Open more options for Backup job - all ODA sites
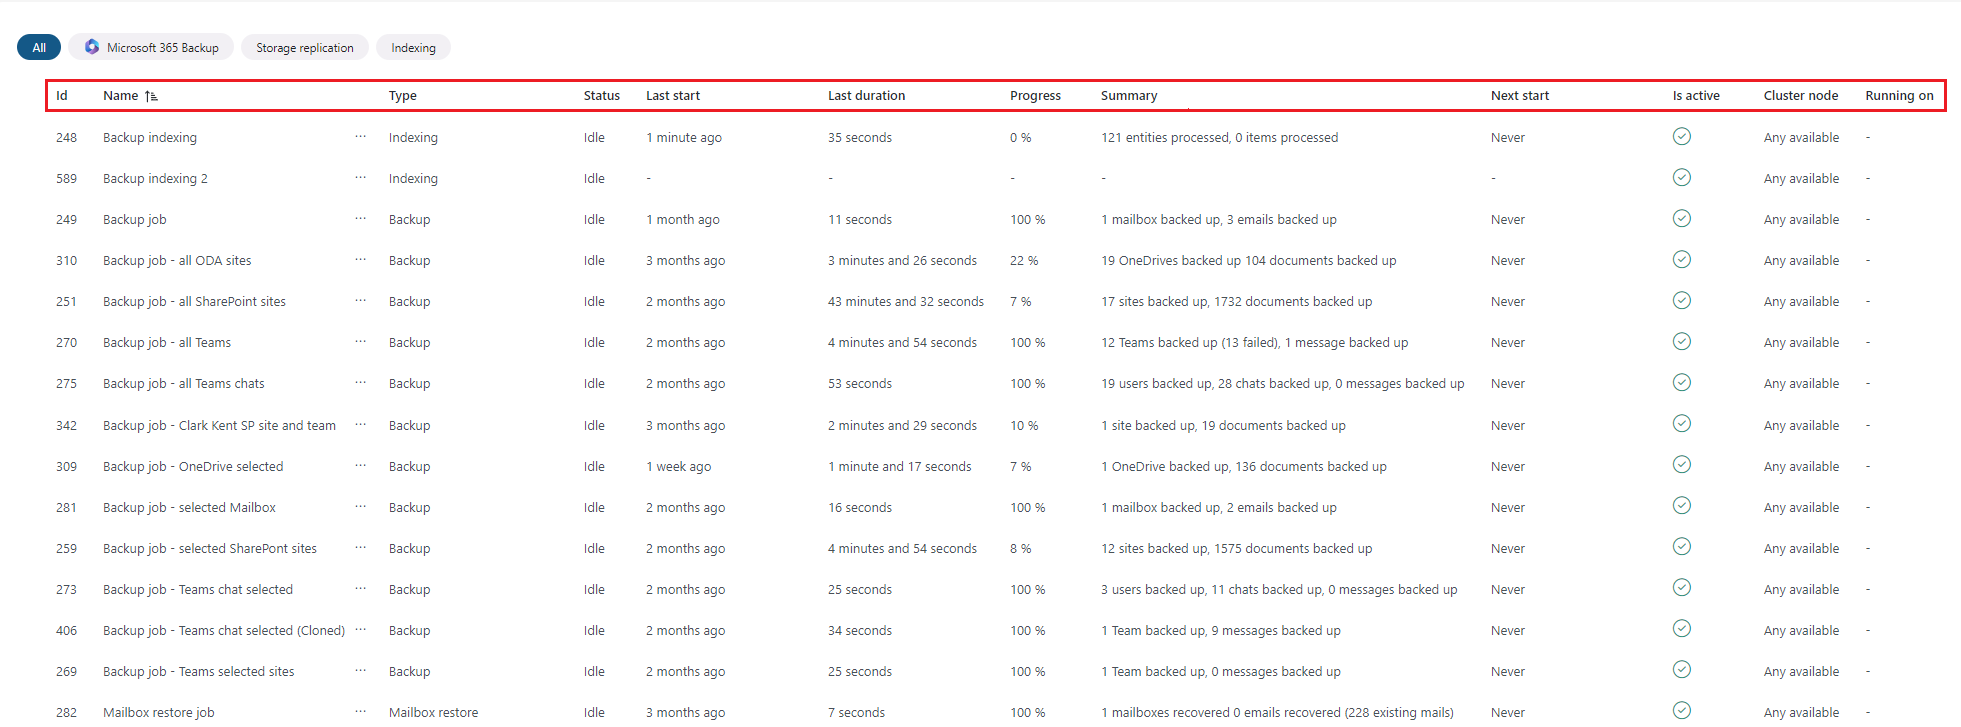Viewport: 1961px width, 727px height. 360,260
